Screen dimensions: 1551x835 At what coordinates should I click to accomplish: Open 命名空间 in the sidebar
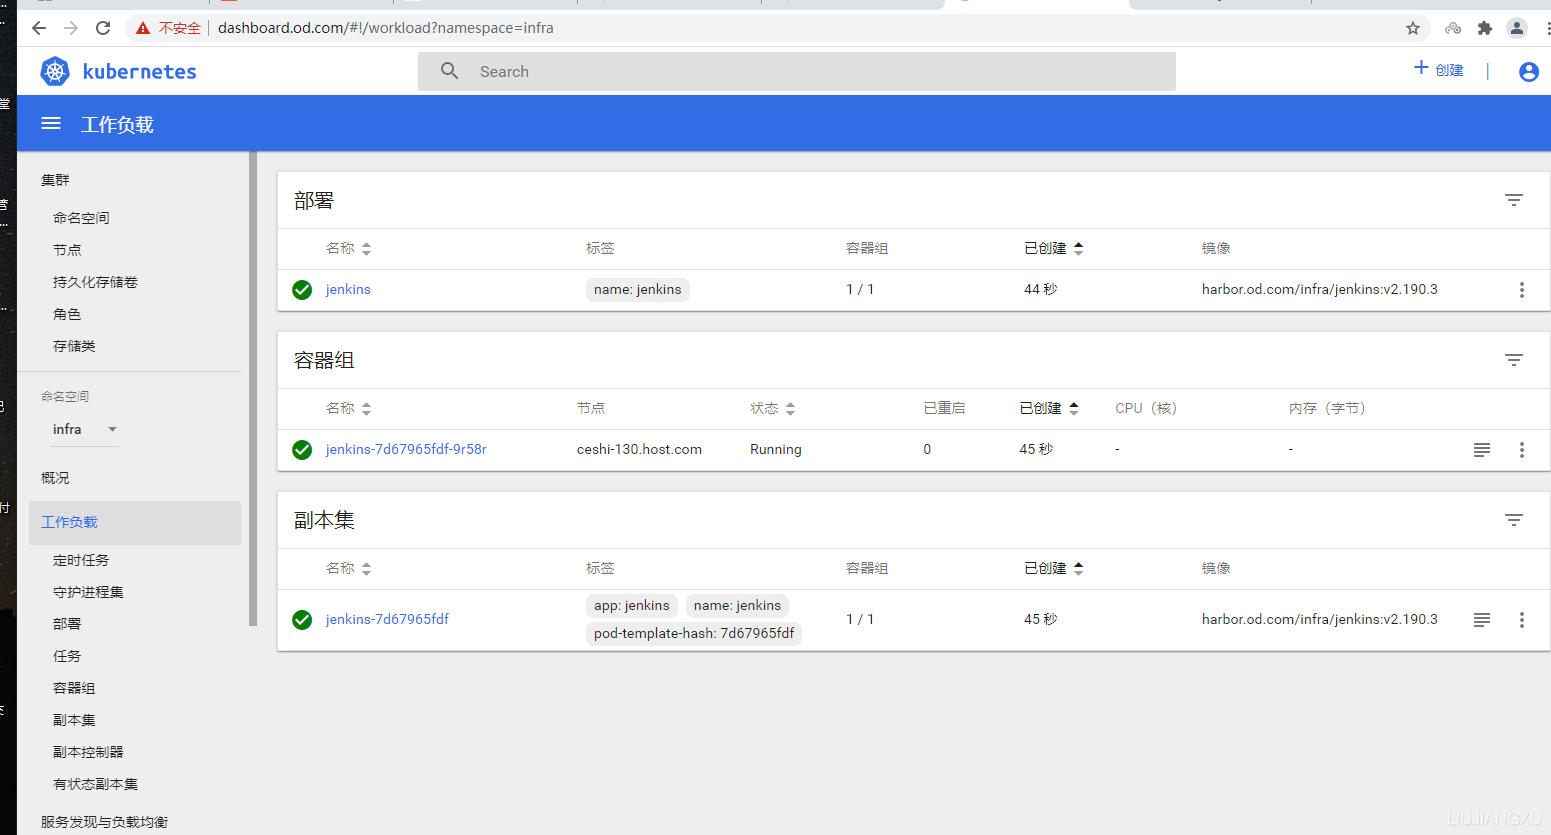click(81, 218)
